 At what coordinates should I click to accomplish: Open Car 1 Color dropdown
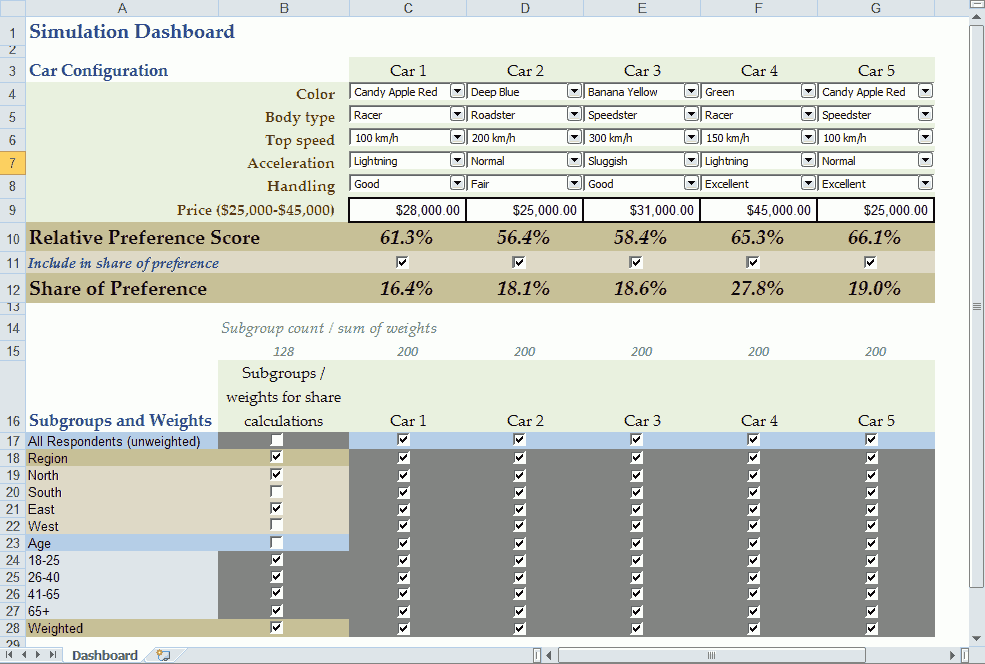click(457, 91)
